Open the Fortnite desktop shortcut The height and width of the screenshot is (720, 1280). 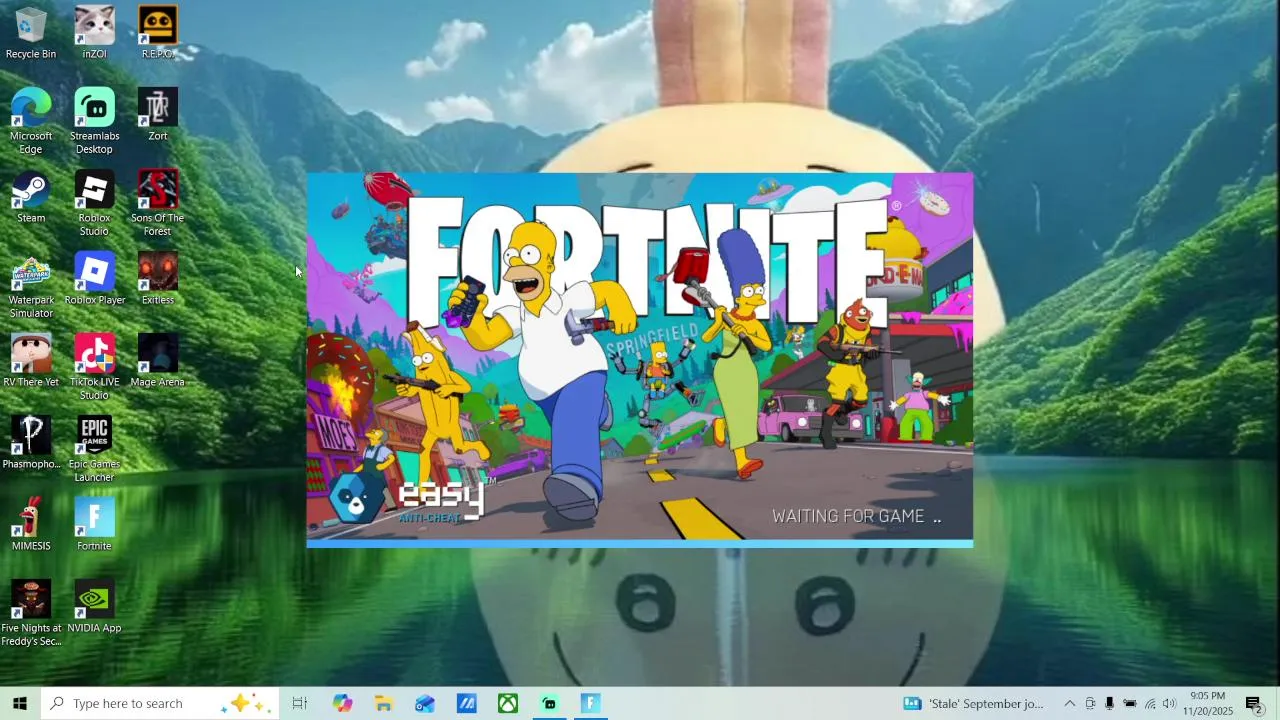click(94, 525)
